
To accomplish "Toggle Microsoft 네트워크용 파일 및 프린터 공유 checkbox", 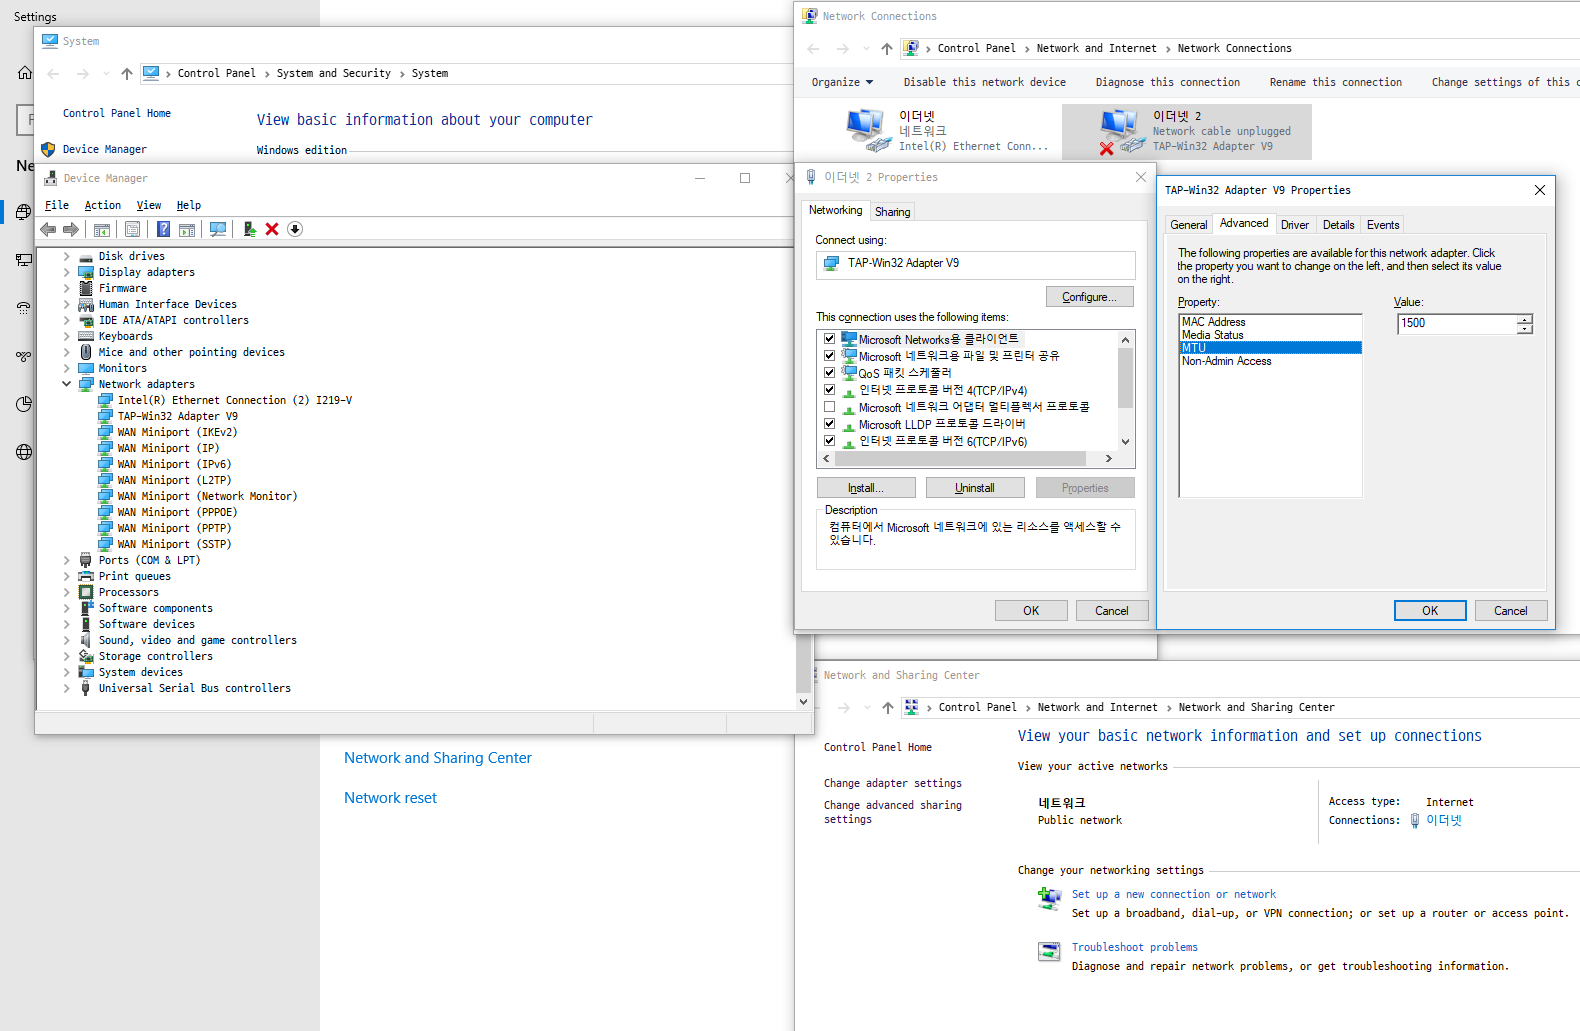I will (x=829, y=356).
